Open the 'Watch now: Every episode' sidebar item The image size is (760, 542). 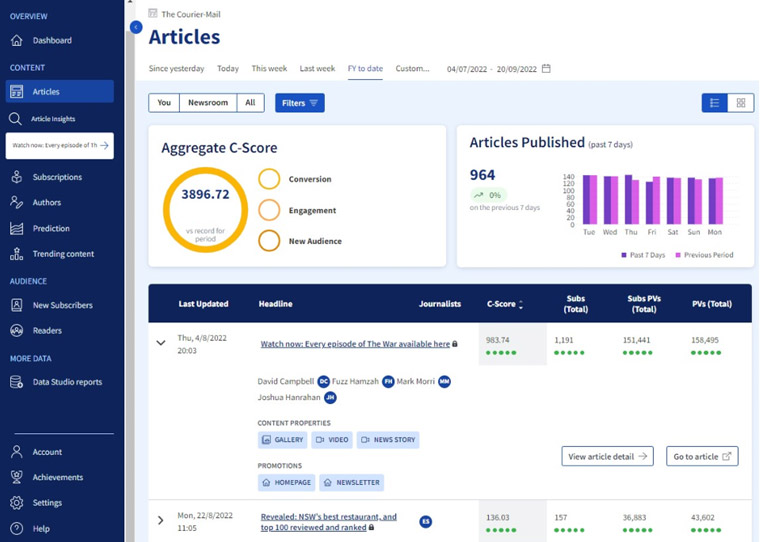[60, 145]
